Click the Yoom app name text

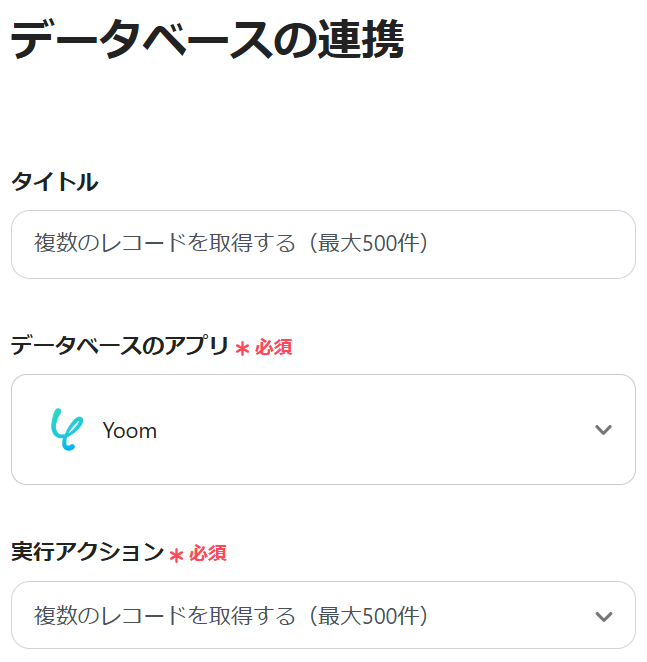pos(129,431)
